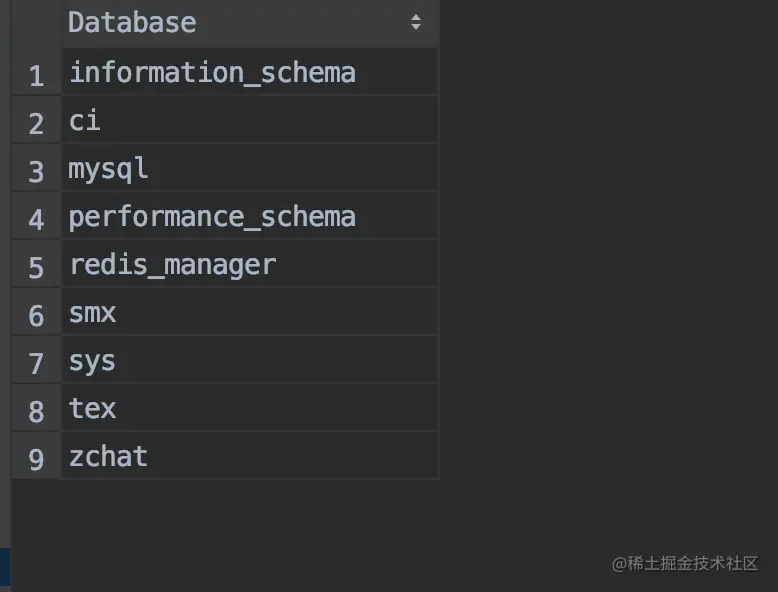Screen dimensions: 778x592
Task: Select the tex database cell
Action: pos(93,408)
